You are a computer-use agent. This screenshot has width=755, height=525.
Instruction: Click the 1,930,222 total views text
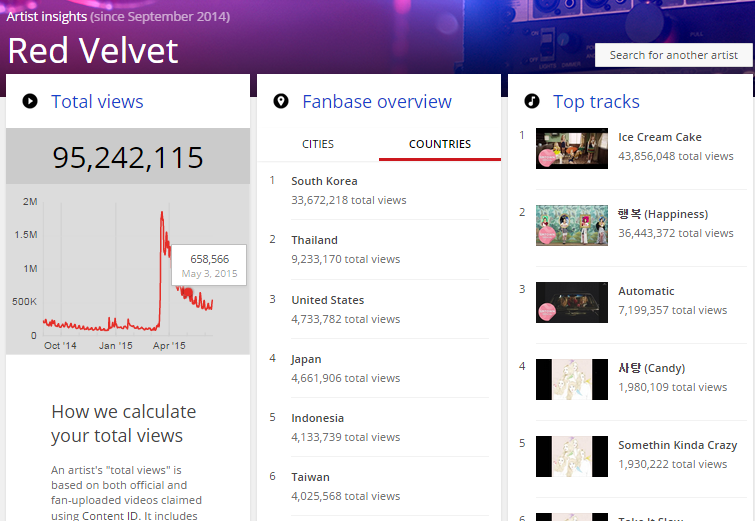pyautogui.click(x=673, y=464)
